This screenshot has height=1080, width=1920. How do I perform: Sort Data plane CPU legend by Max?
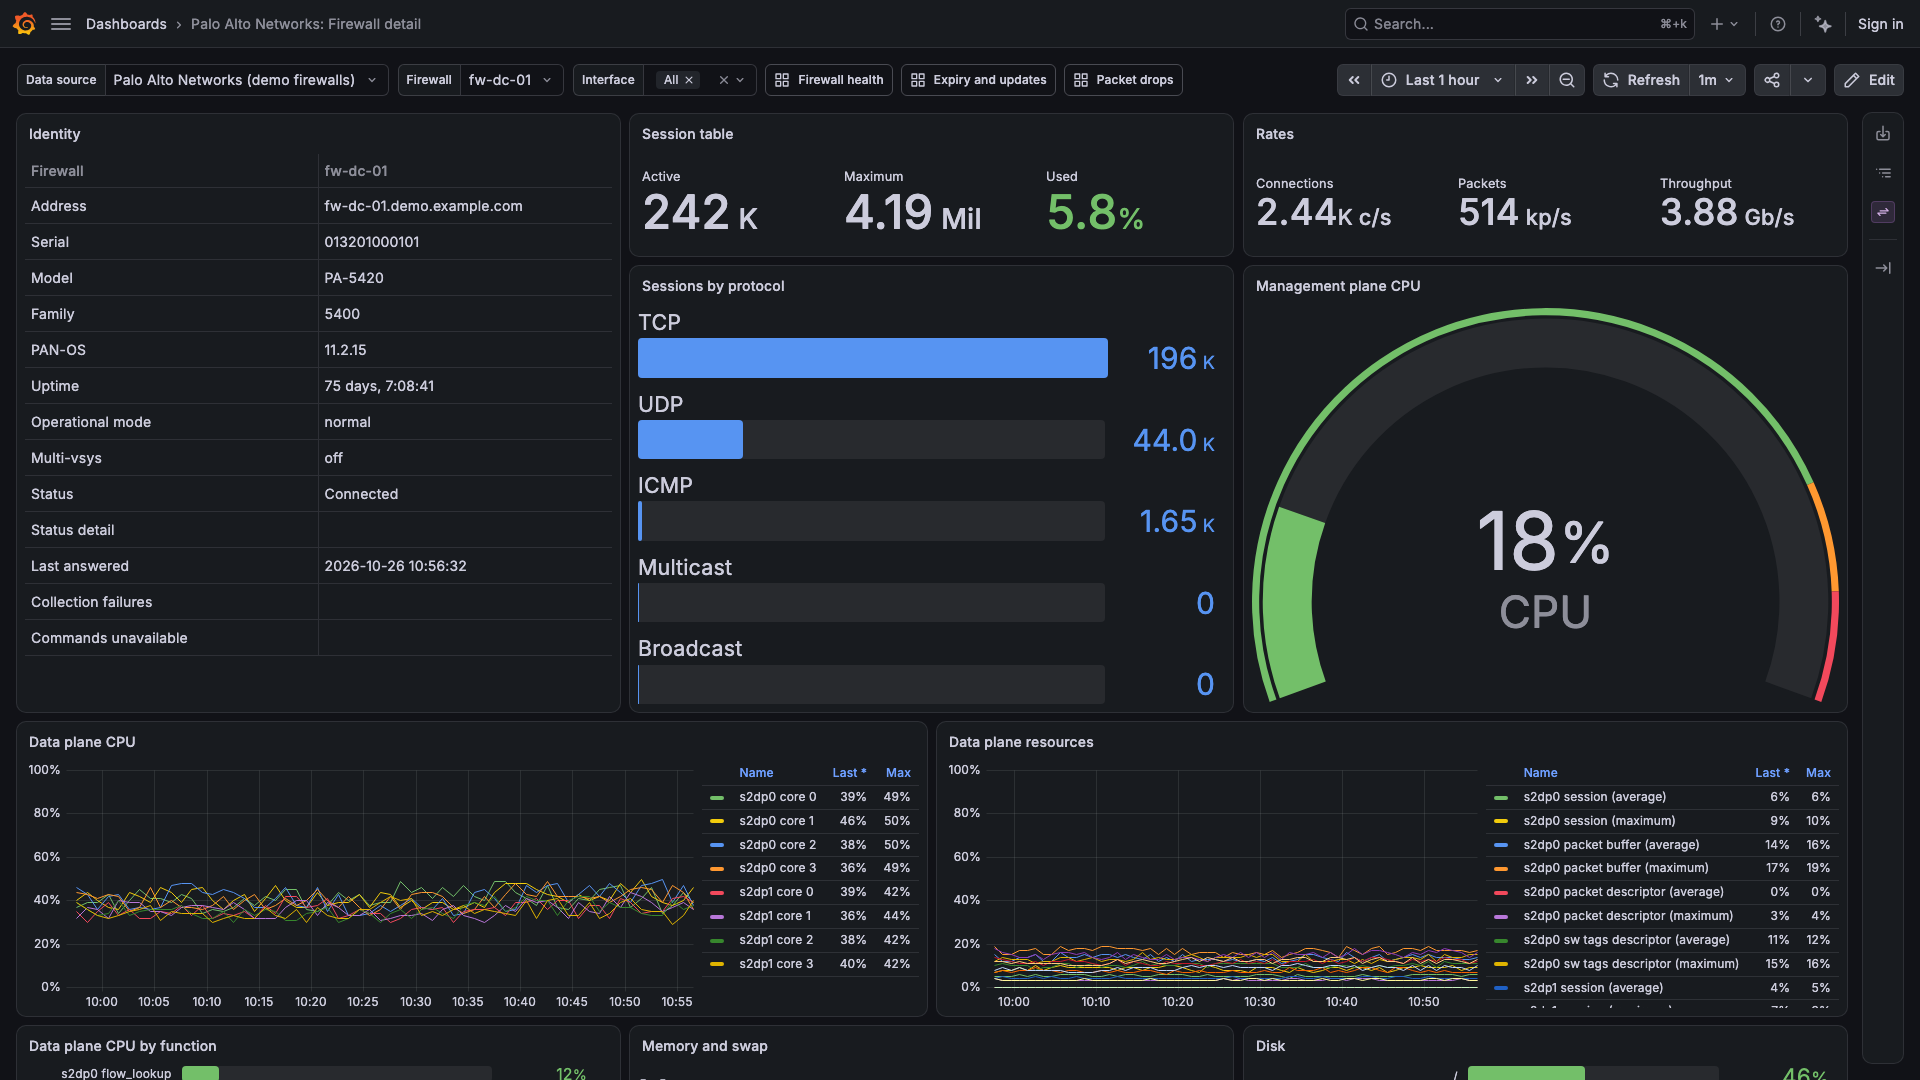click(x=898, y=773)
